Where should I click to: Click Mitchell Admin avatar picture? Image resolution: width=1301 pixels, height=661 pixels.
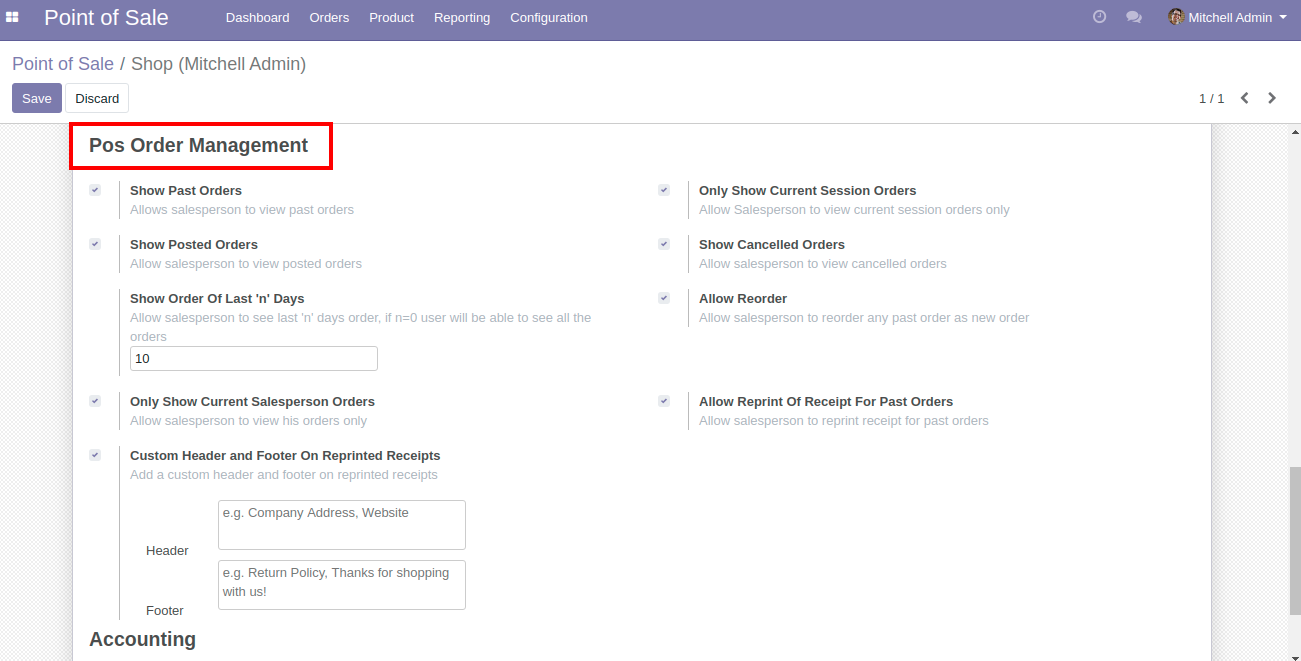tap(1176, 17)
